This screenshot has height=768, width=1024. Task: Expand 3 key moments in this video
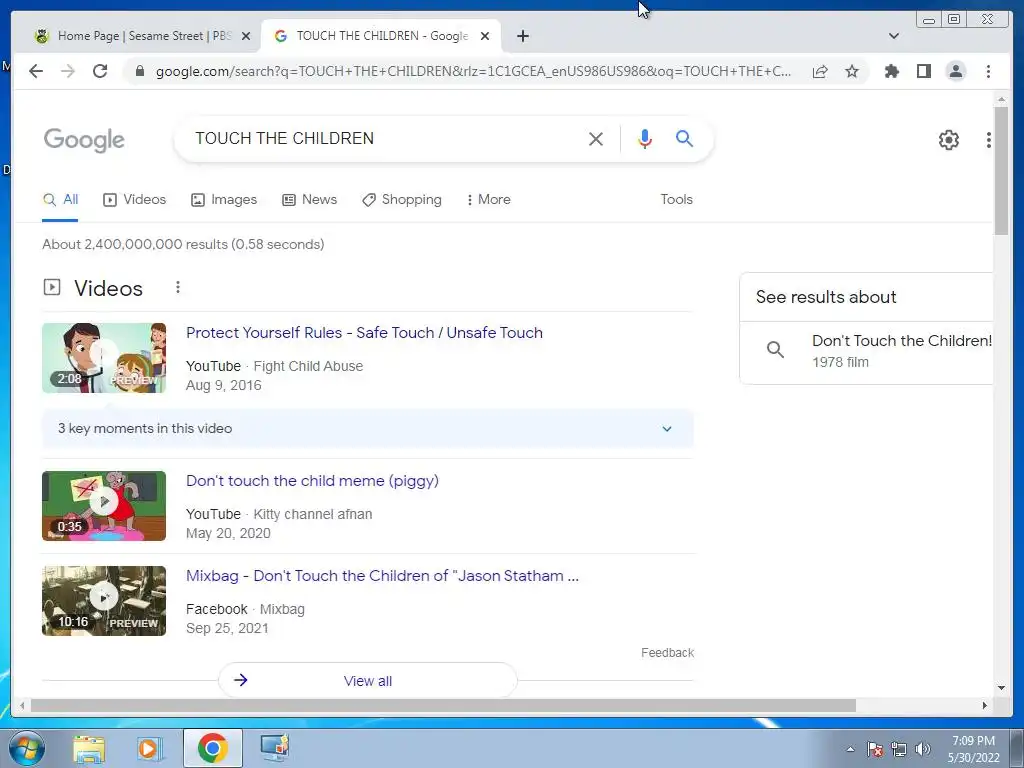click(368, 428)
